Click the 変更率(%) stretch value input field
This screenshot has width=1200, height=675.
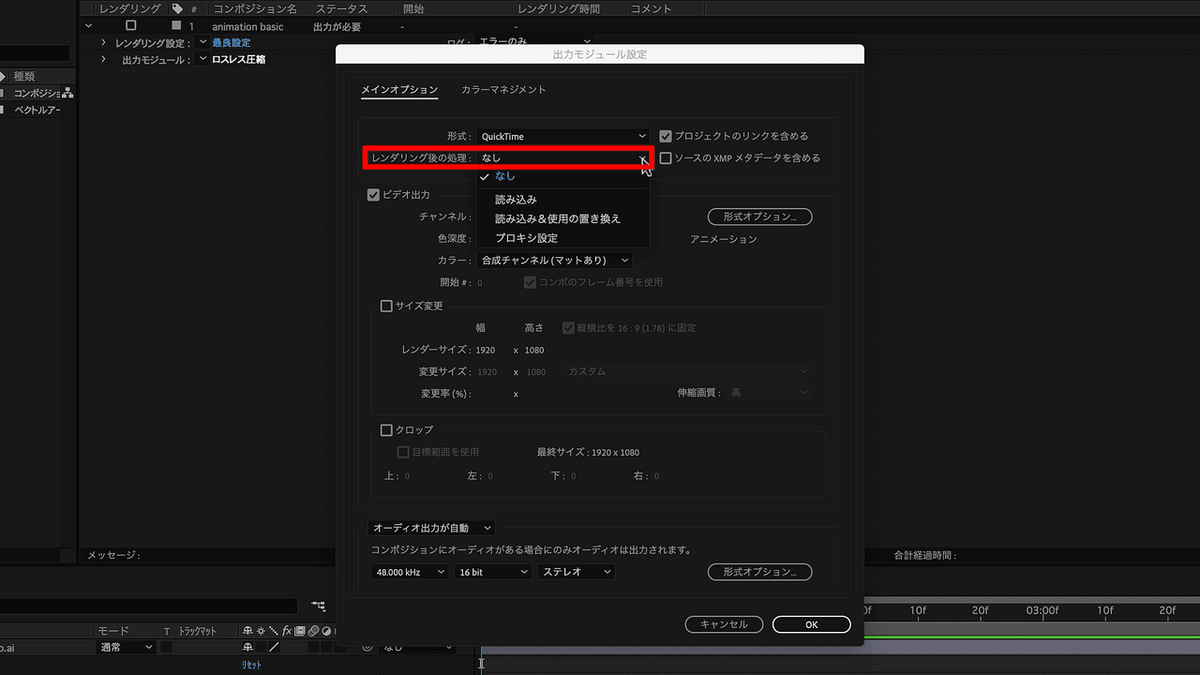click(487, 392)
